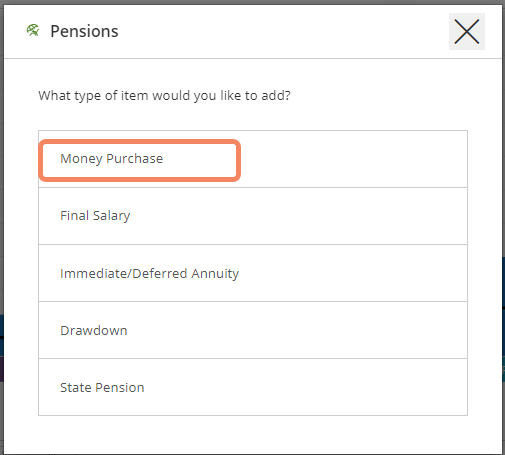The width and height of the screenshot is (505, 455).
Task: Open the Final Salary entry form
Action: [253, 216]
